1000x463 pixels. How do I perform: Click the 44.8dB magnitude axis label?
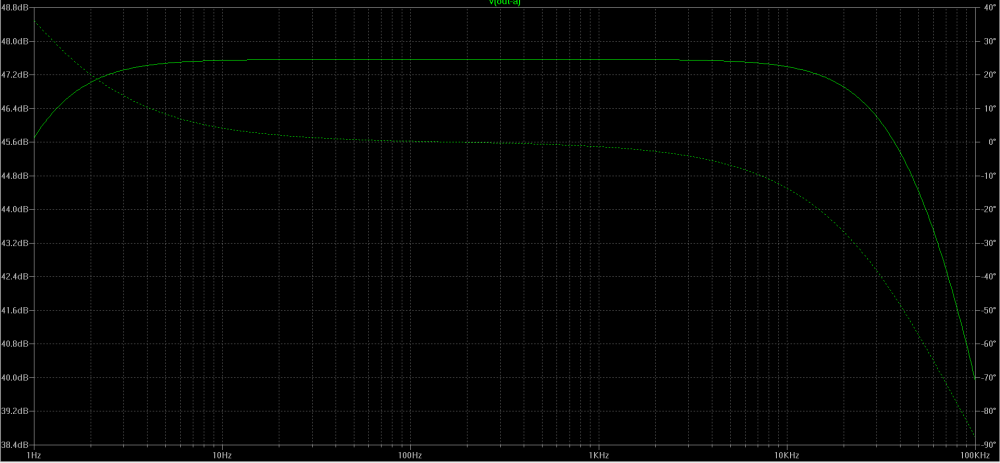(x=16, y=176)
